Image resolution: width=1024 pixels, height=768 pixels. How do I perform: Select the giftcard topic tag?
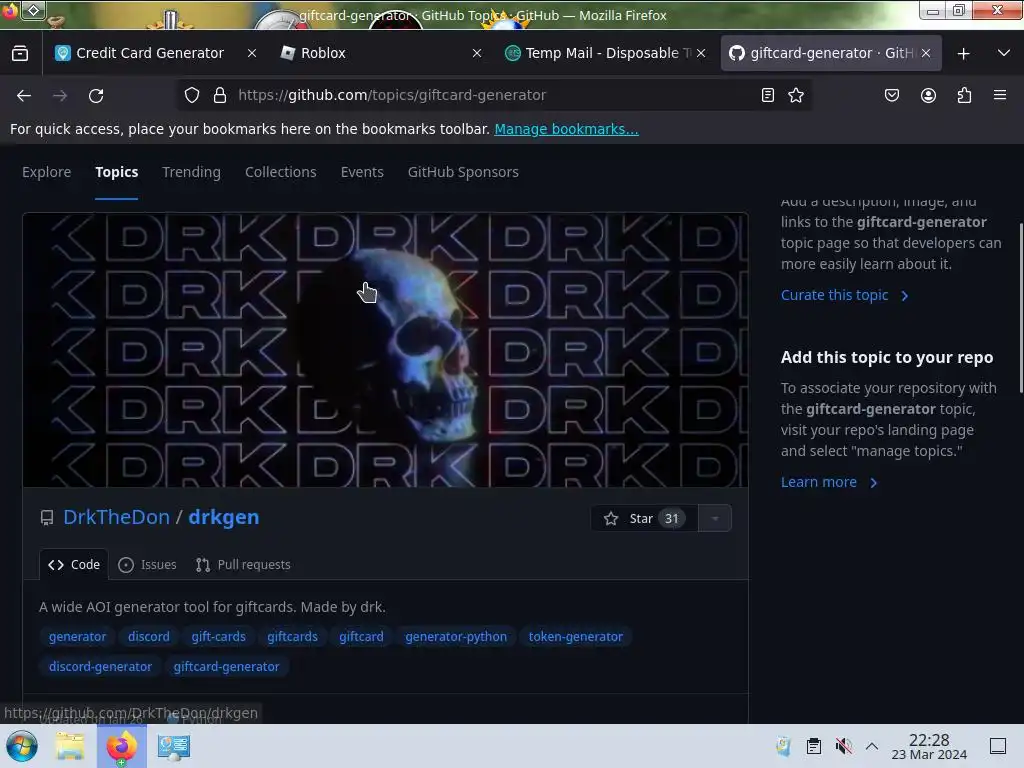click(x=361, y=637)
